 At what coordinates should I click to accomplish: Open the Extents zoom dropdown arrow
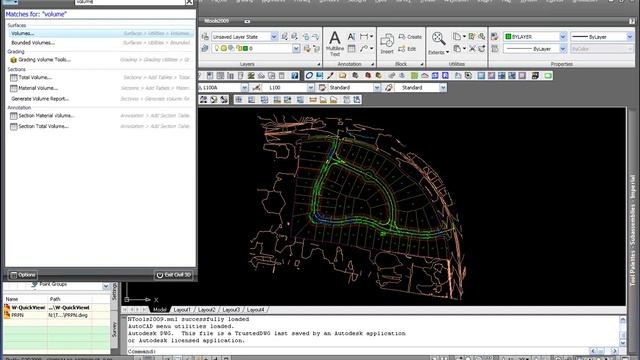coord(447,52)
